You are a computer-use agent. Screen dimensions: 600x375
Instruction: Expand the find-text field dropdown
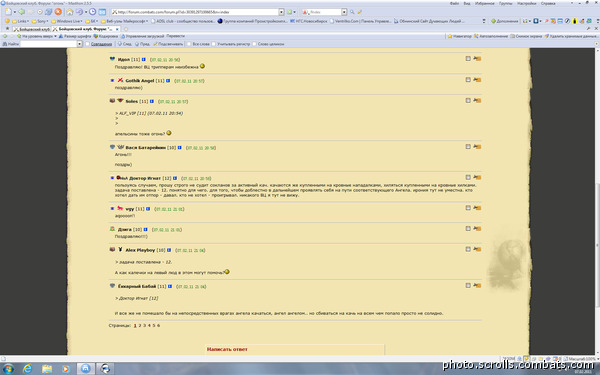(80, 44)
